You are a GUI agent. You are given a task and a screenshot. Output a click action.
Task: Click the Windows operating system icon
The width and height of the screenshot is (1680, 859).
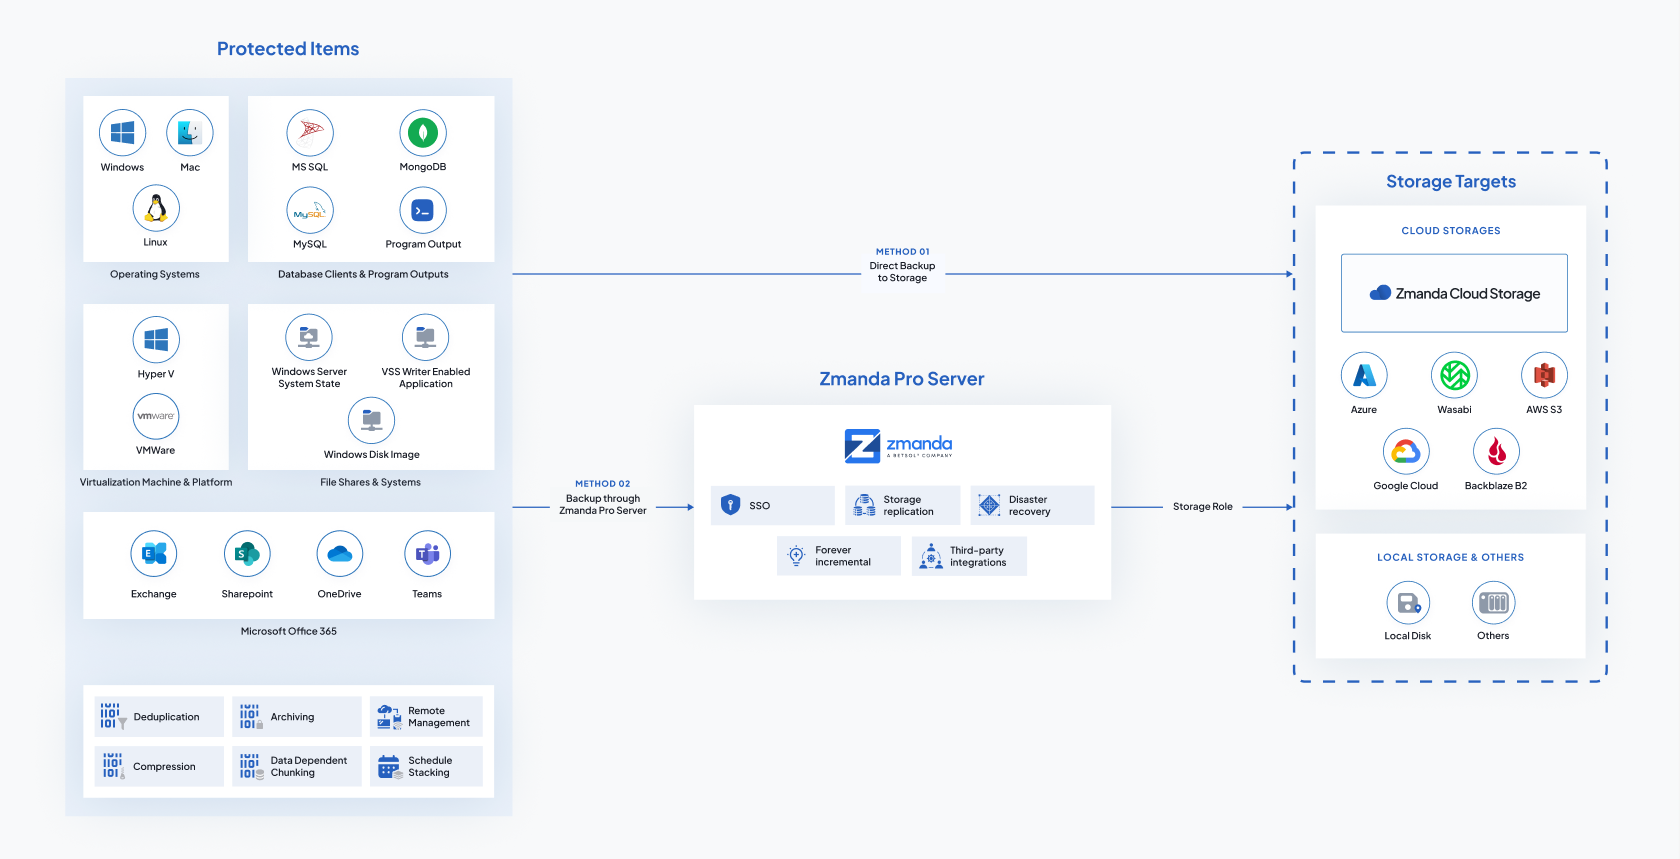(123, 133)
